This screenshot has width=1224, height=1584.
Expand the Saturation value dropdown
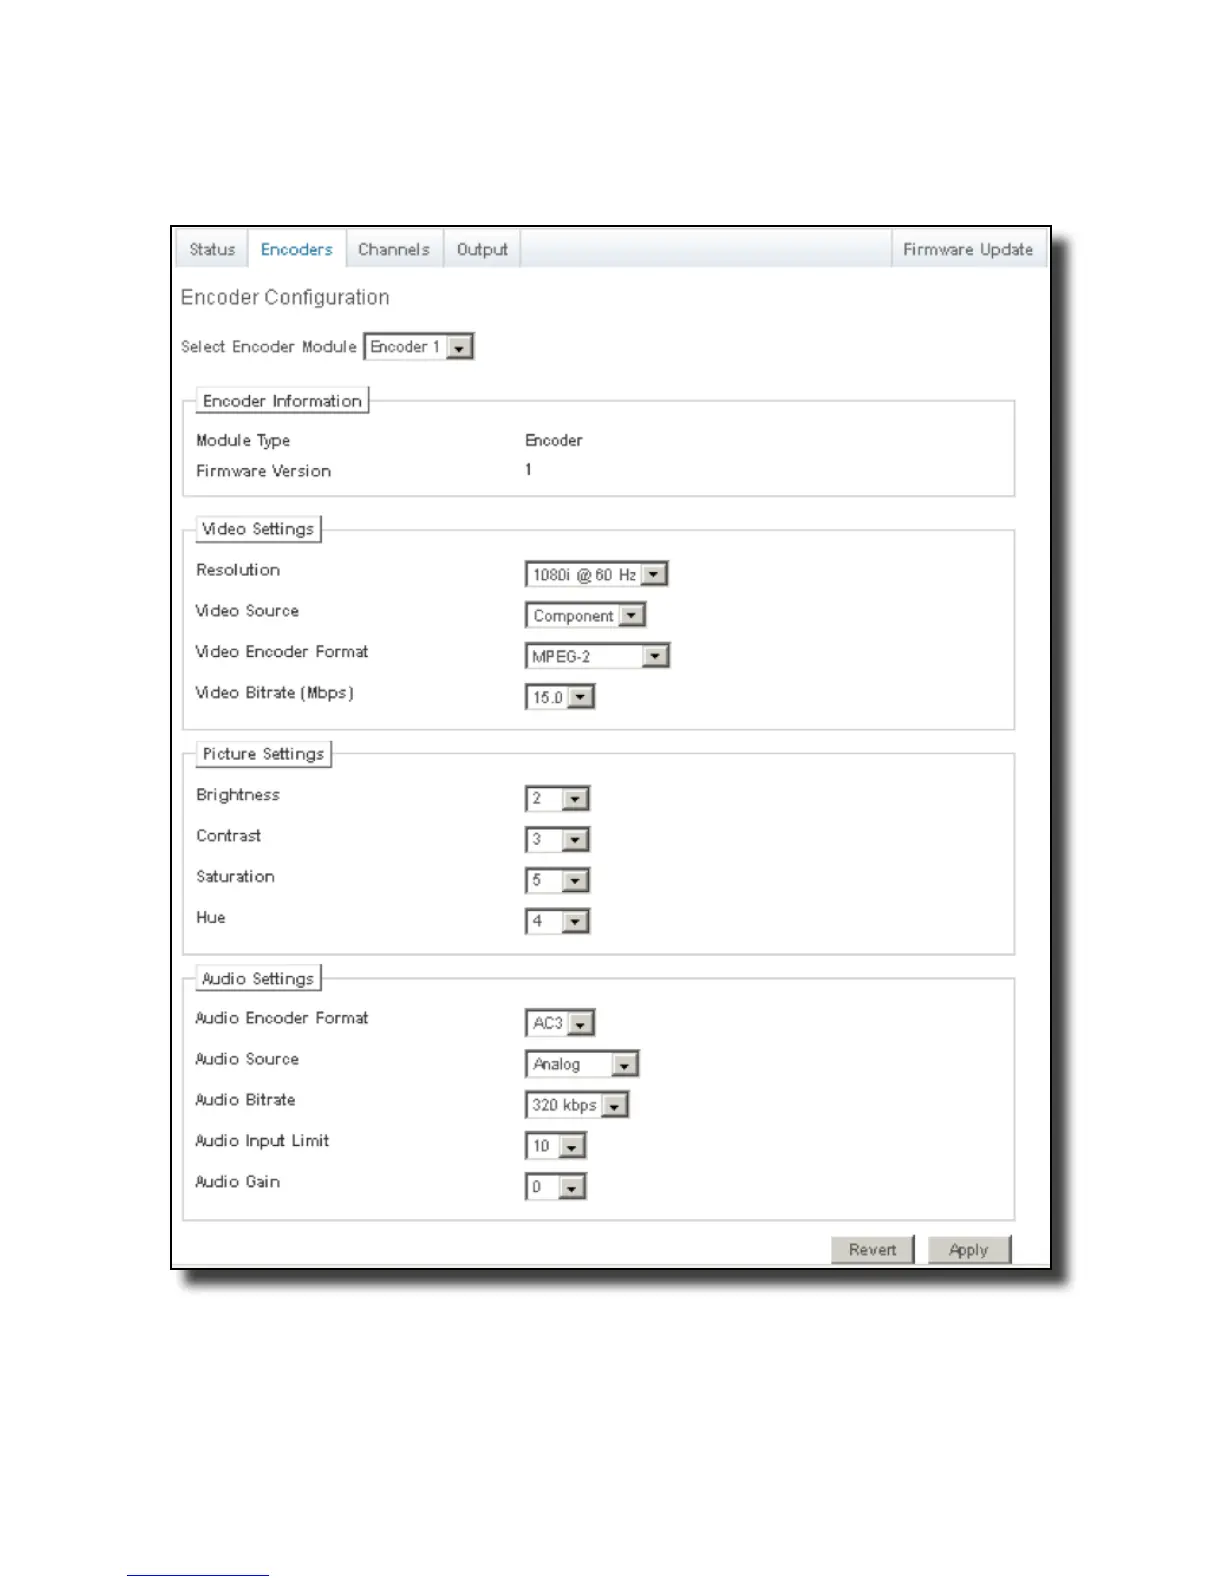(x=557, y=881)
